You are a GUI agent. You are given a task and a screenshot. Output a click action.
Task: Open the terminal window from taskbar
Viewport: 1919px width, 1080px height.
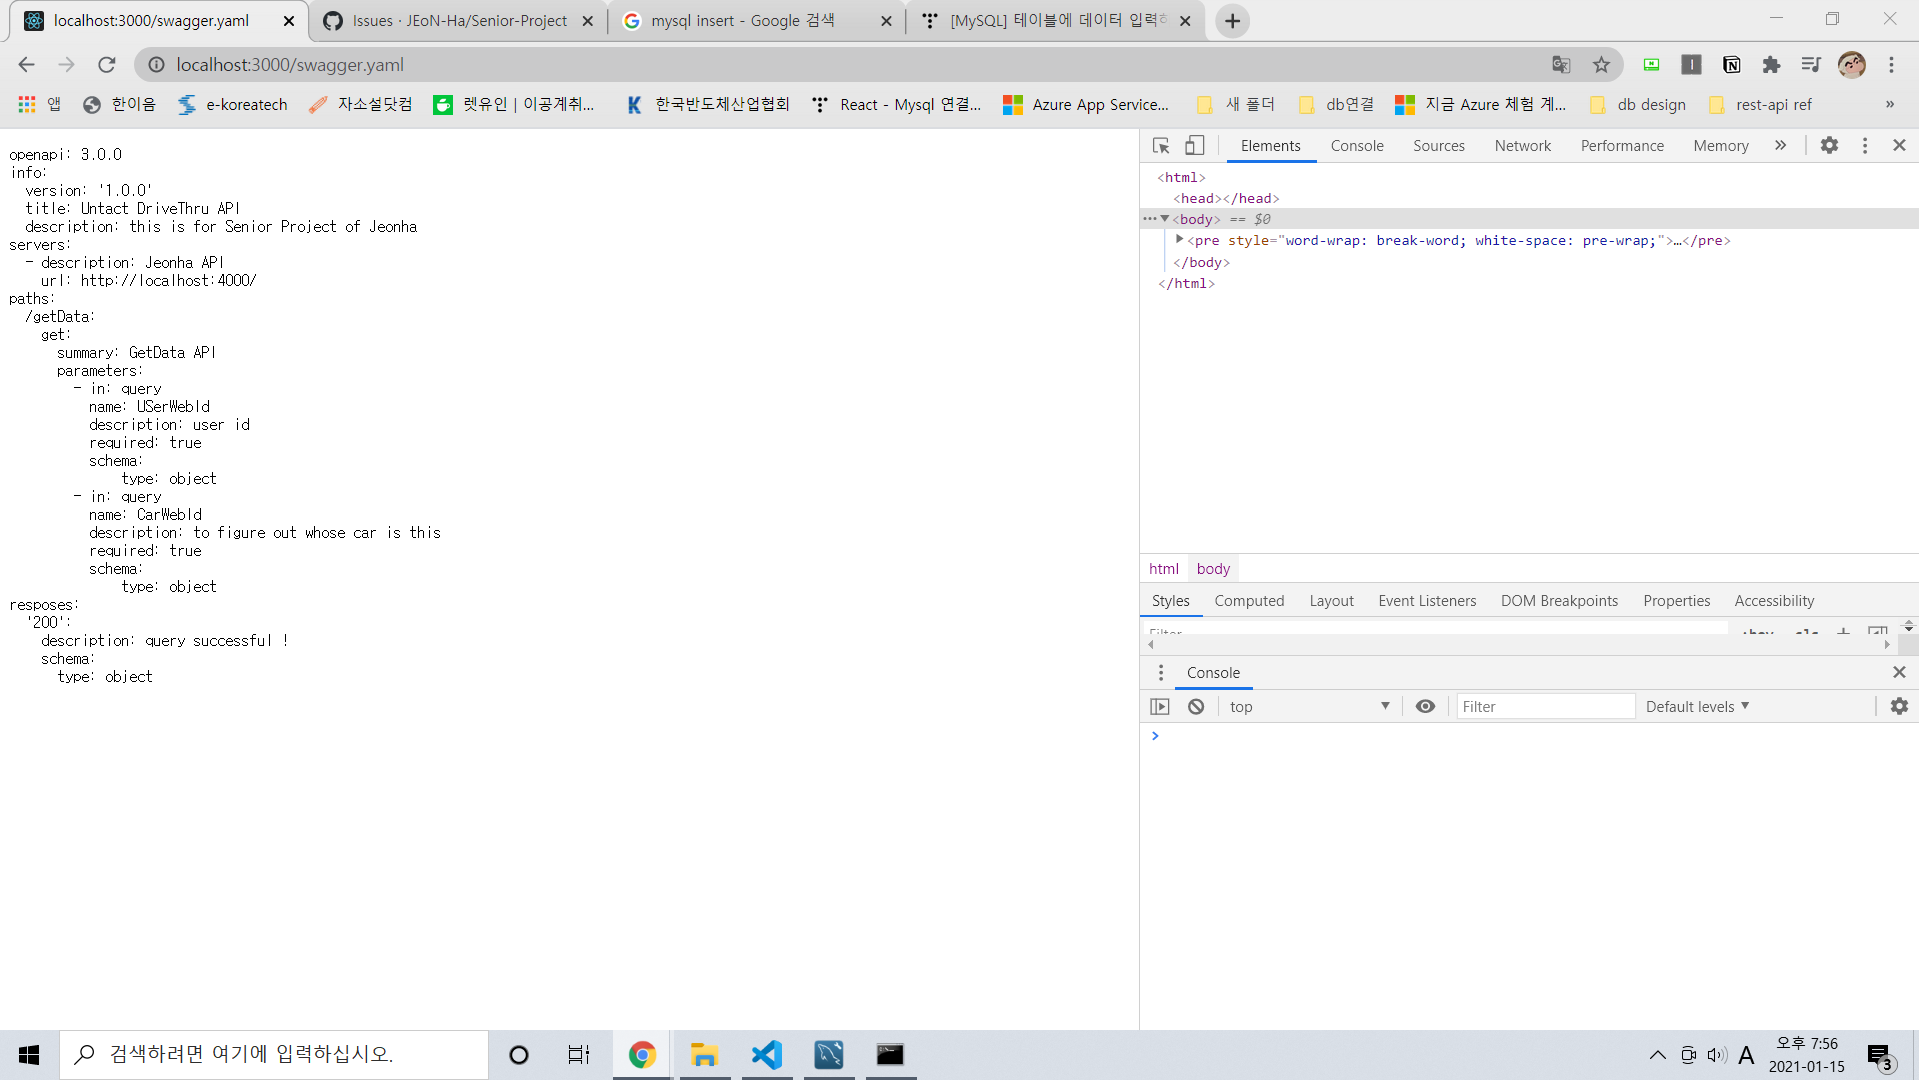tap(890, 1055)
